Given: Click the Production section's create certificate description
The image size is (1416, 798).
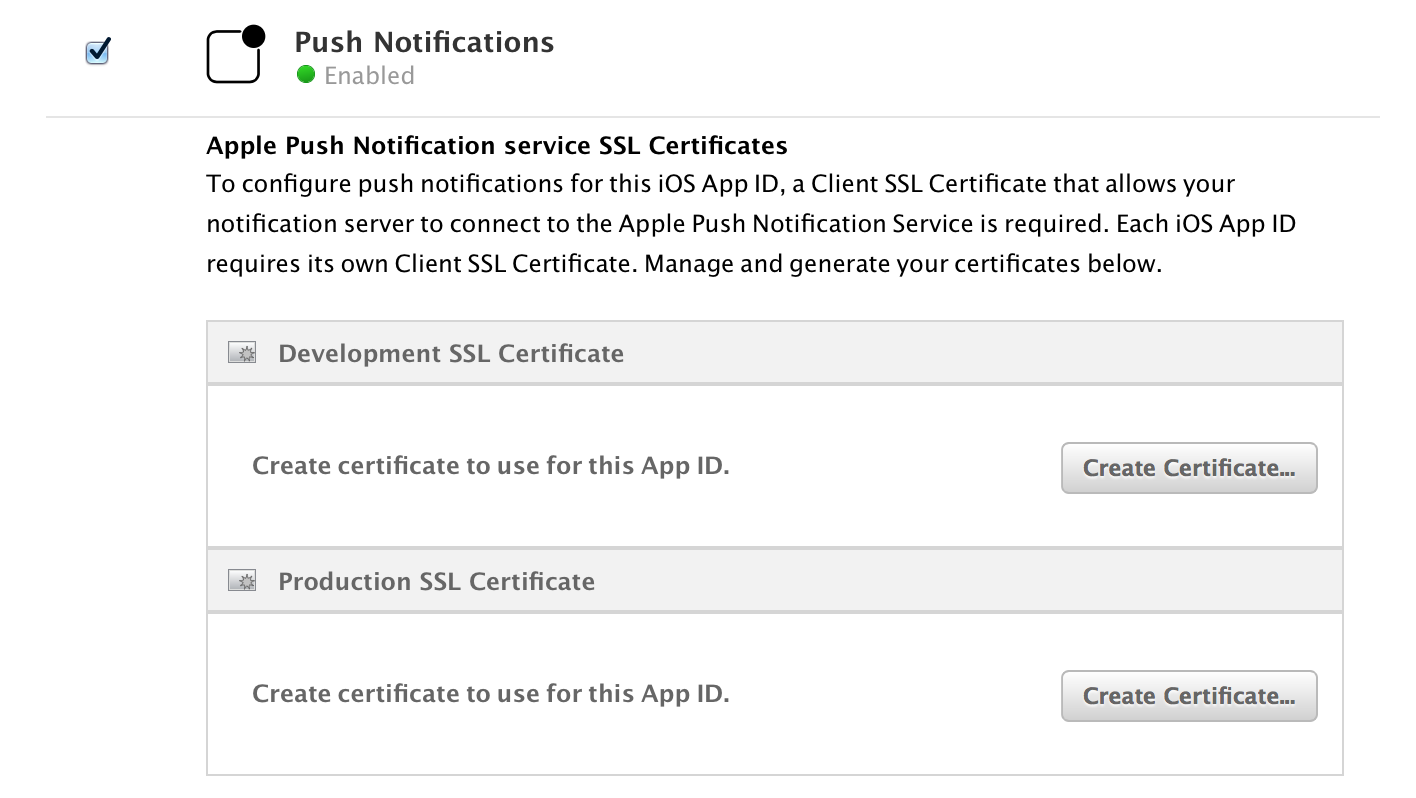Looking at the screenshot, I should [490, 694].
